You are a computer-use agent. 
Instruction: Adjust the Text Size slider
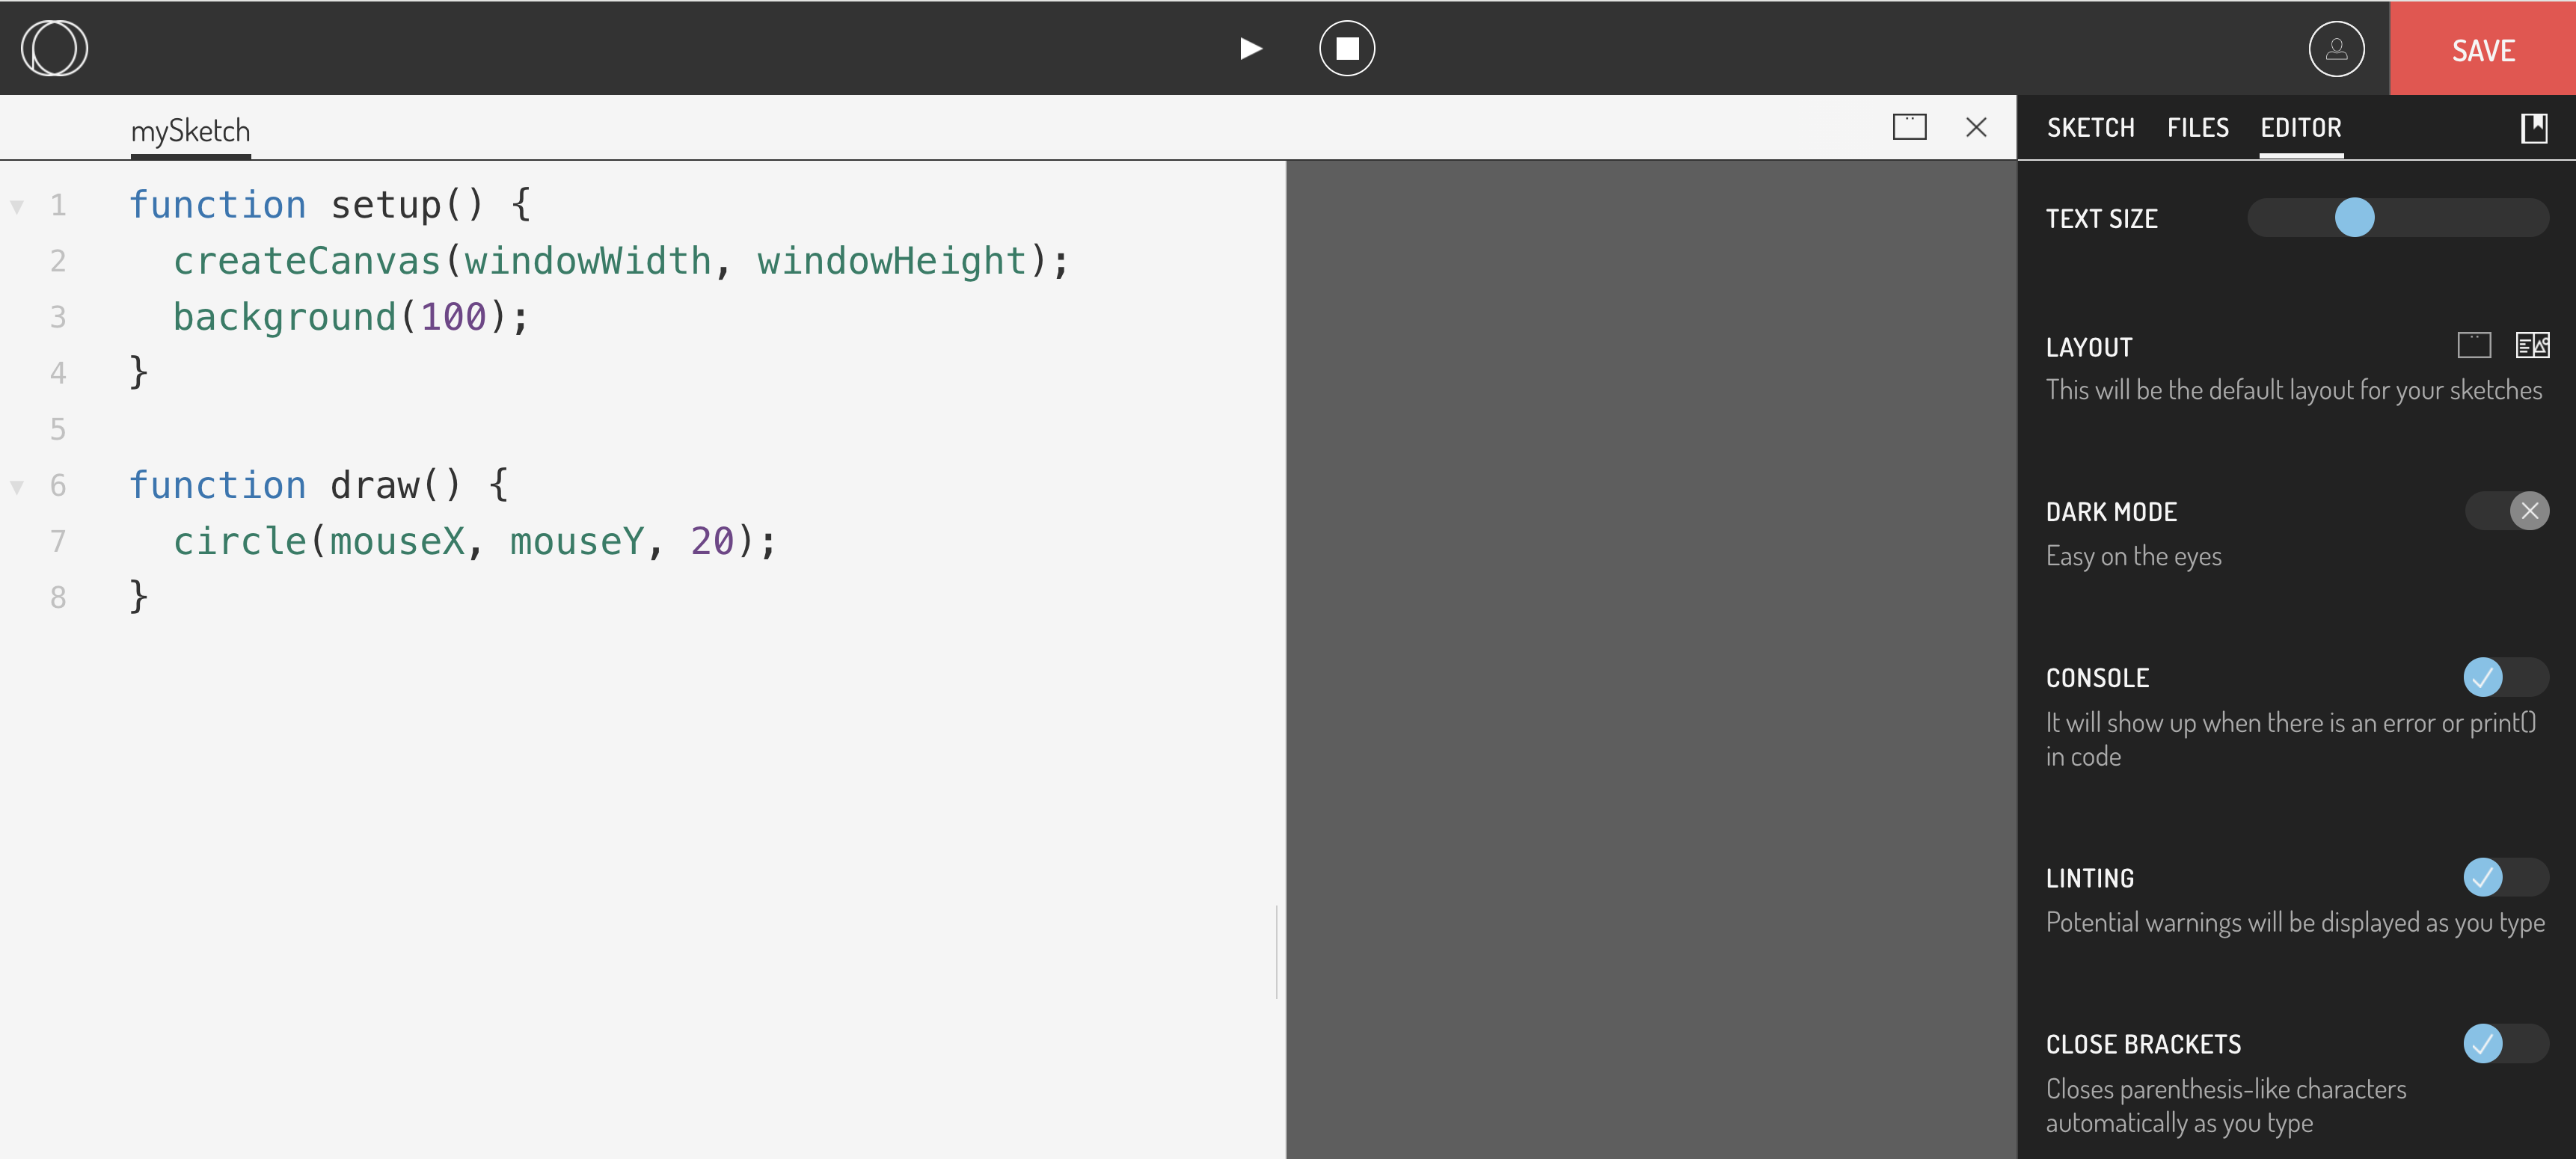(x=2355, y=217)
